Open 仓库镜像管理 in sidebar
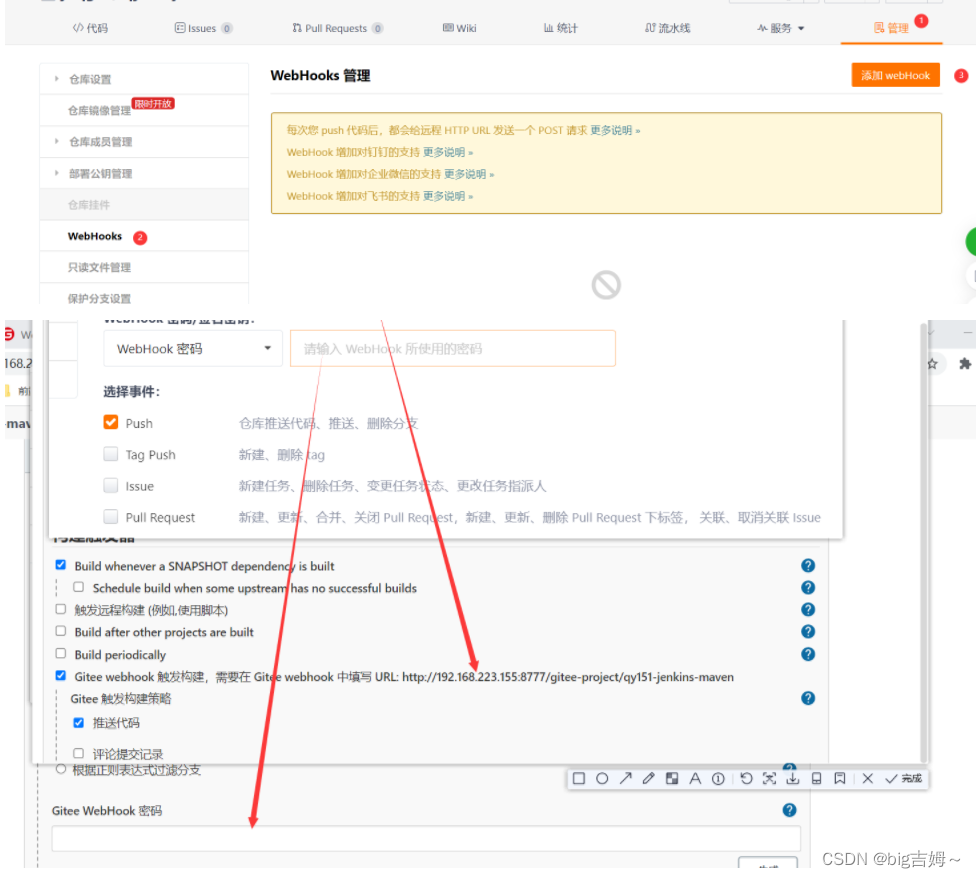This screenshot has height=878, width=976. 100,110
